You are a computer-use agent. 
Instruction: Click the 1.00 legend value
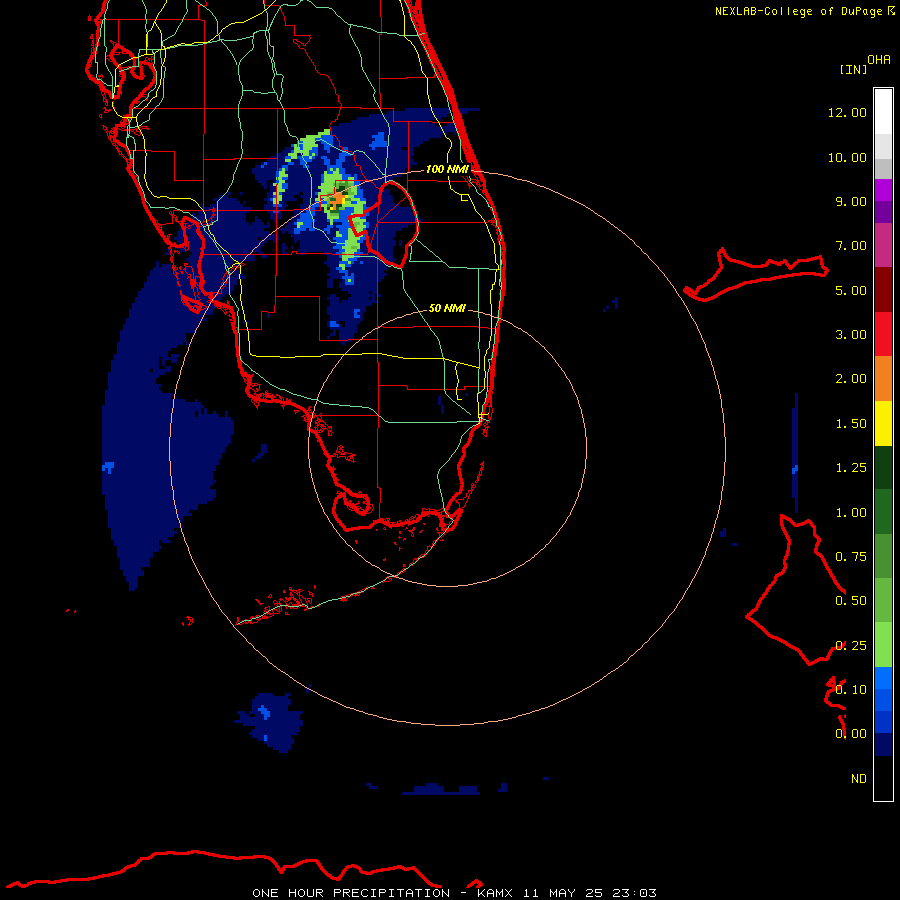851,513
